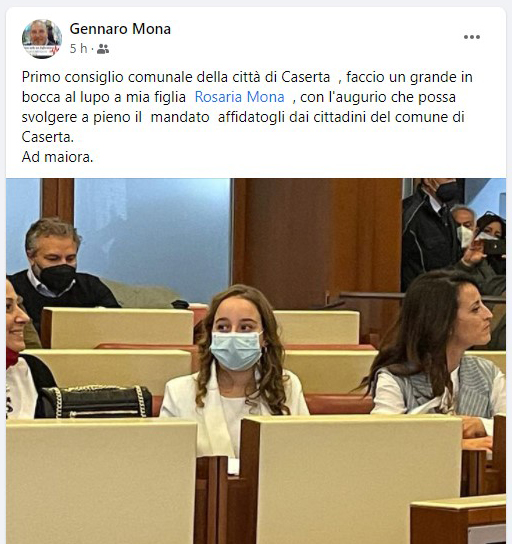Click Gennaro Mona's profile picture
Screen dimensions: 512x544
(x=42, y=39)
